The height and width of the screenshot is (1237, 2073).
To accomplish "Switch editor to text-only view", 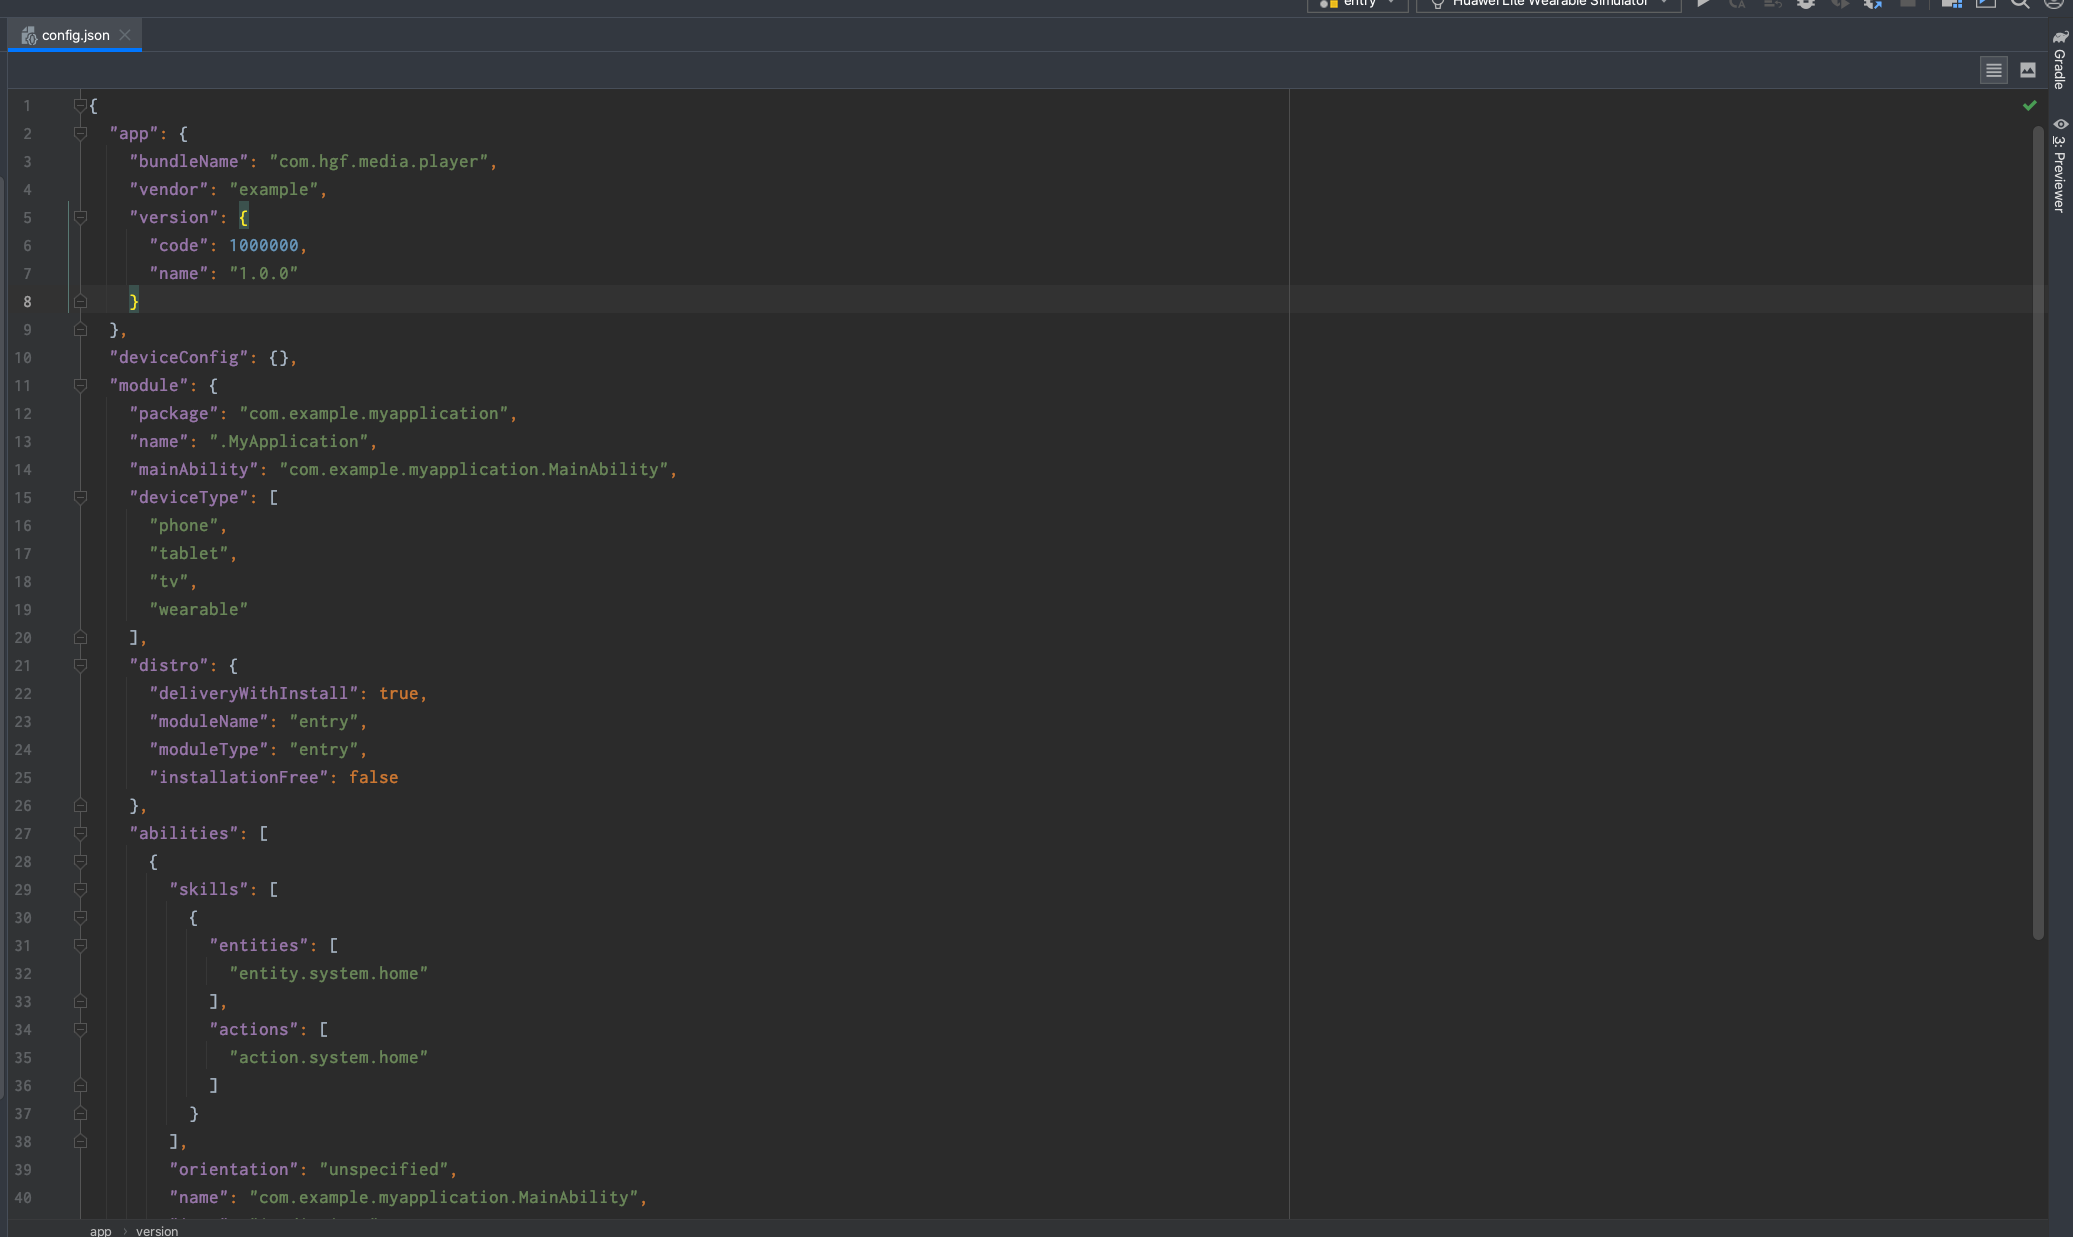I will point(1993,70).
